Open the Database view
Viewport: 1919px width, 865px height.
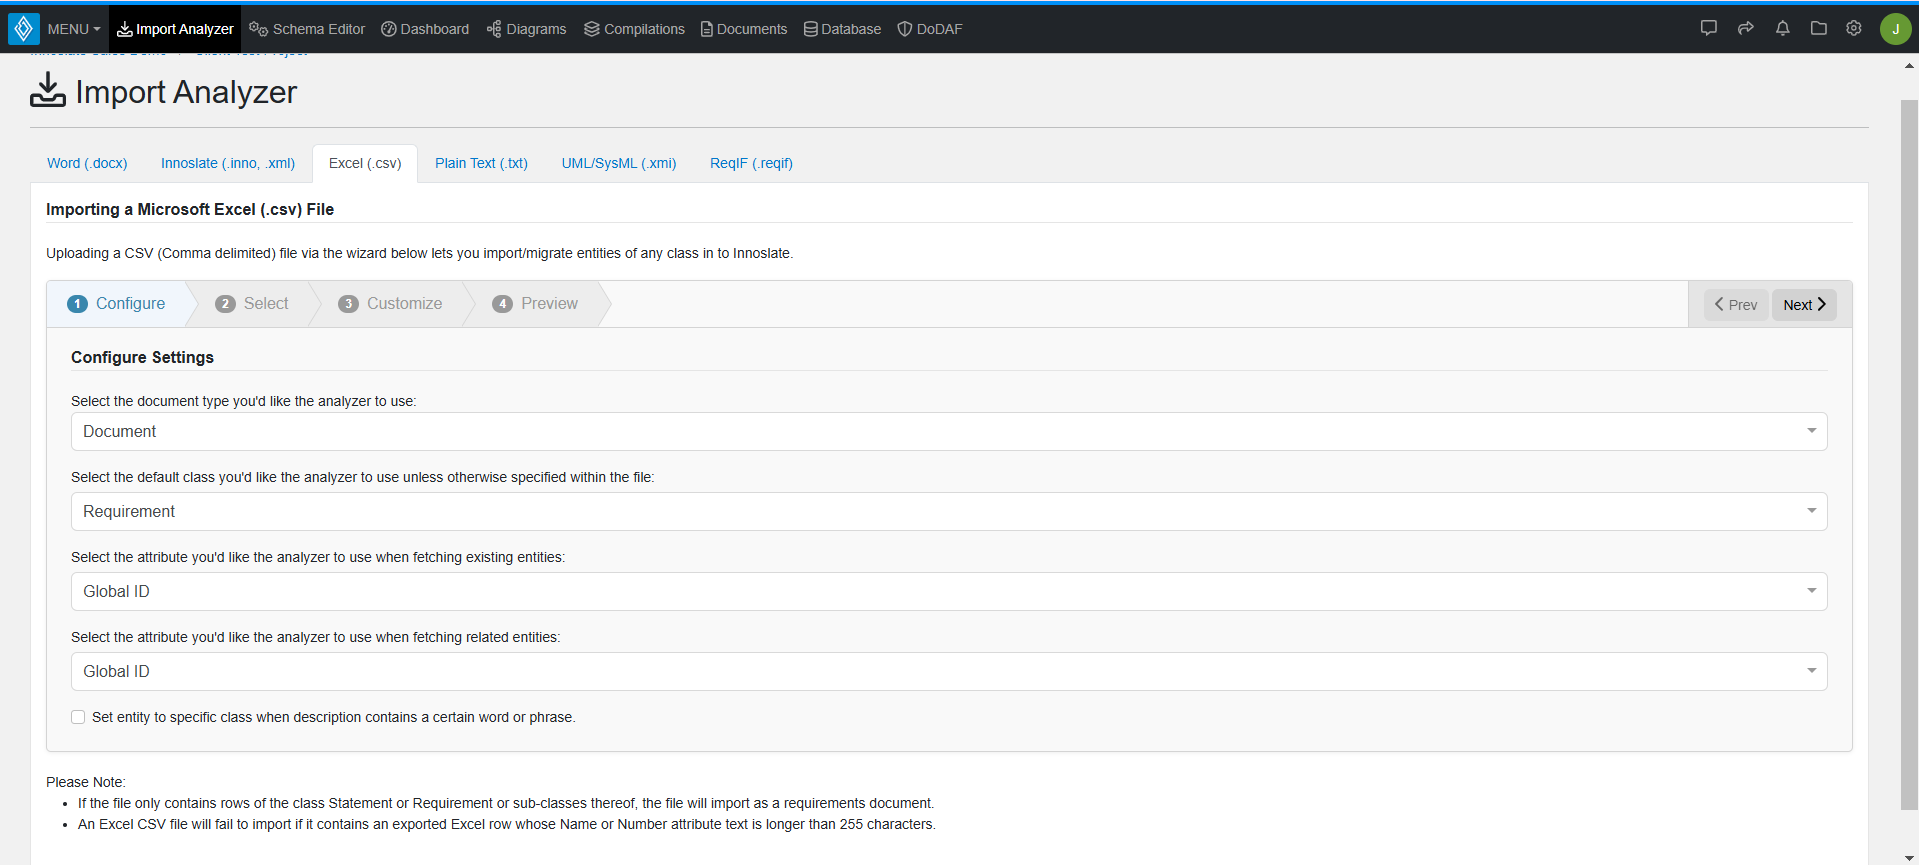coord(843,29)
